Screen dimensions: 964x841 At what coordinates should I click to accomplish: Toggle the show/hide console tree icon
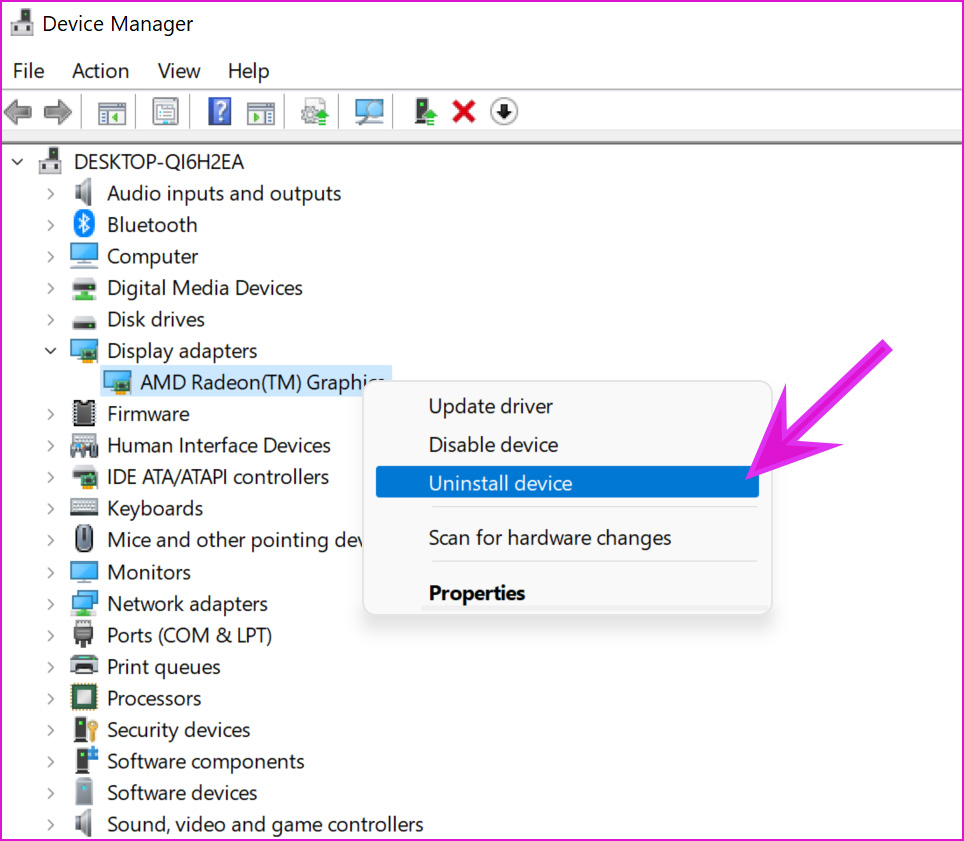pyautogui.click(x=111, y=113)
